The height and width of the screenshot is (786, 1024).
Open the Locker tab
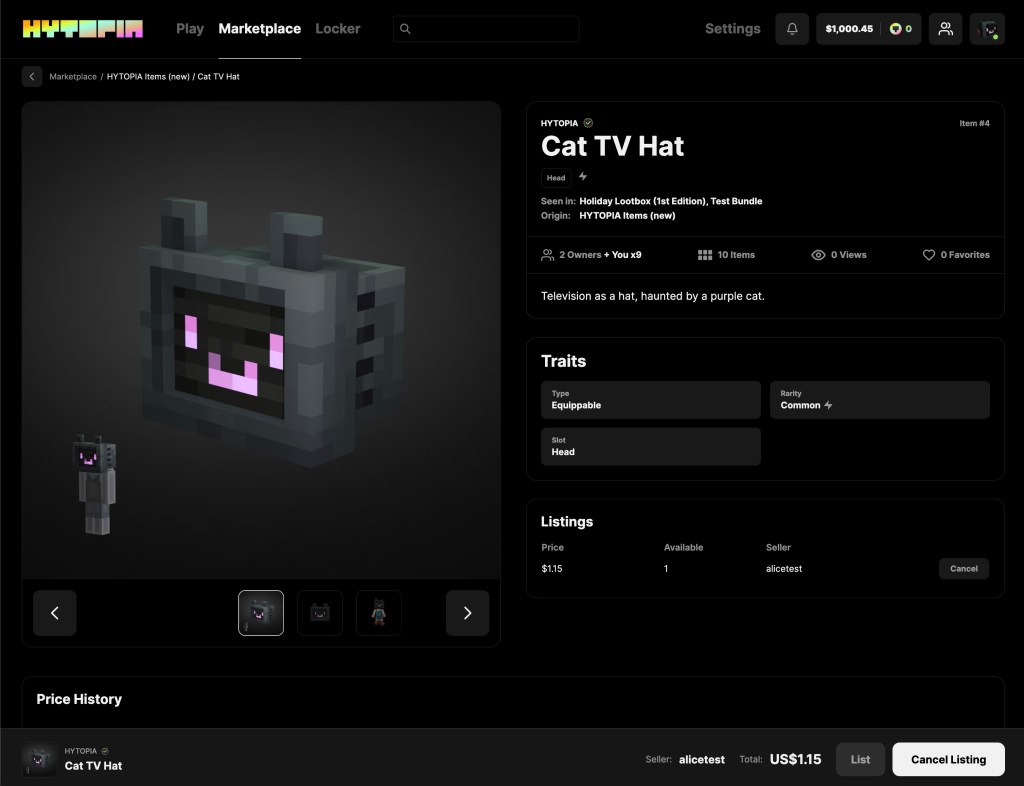pyautogui.click(x=337, y=29)
